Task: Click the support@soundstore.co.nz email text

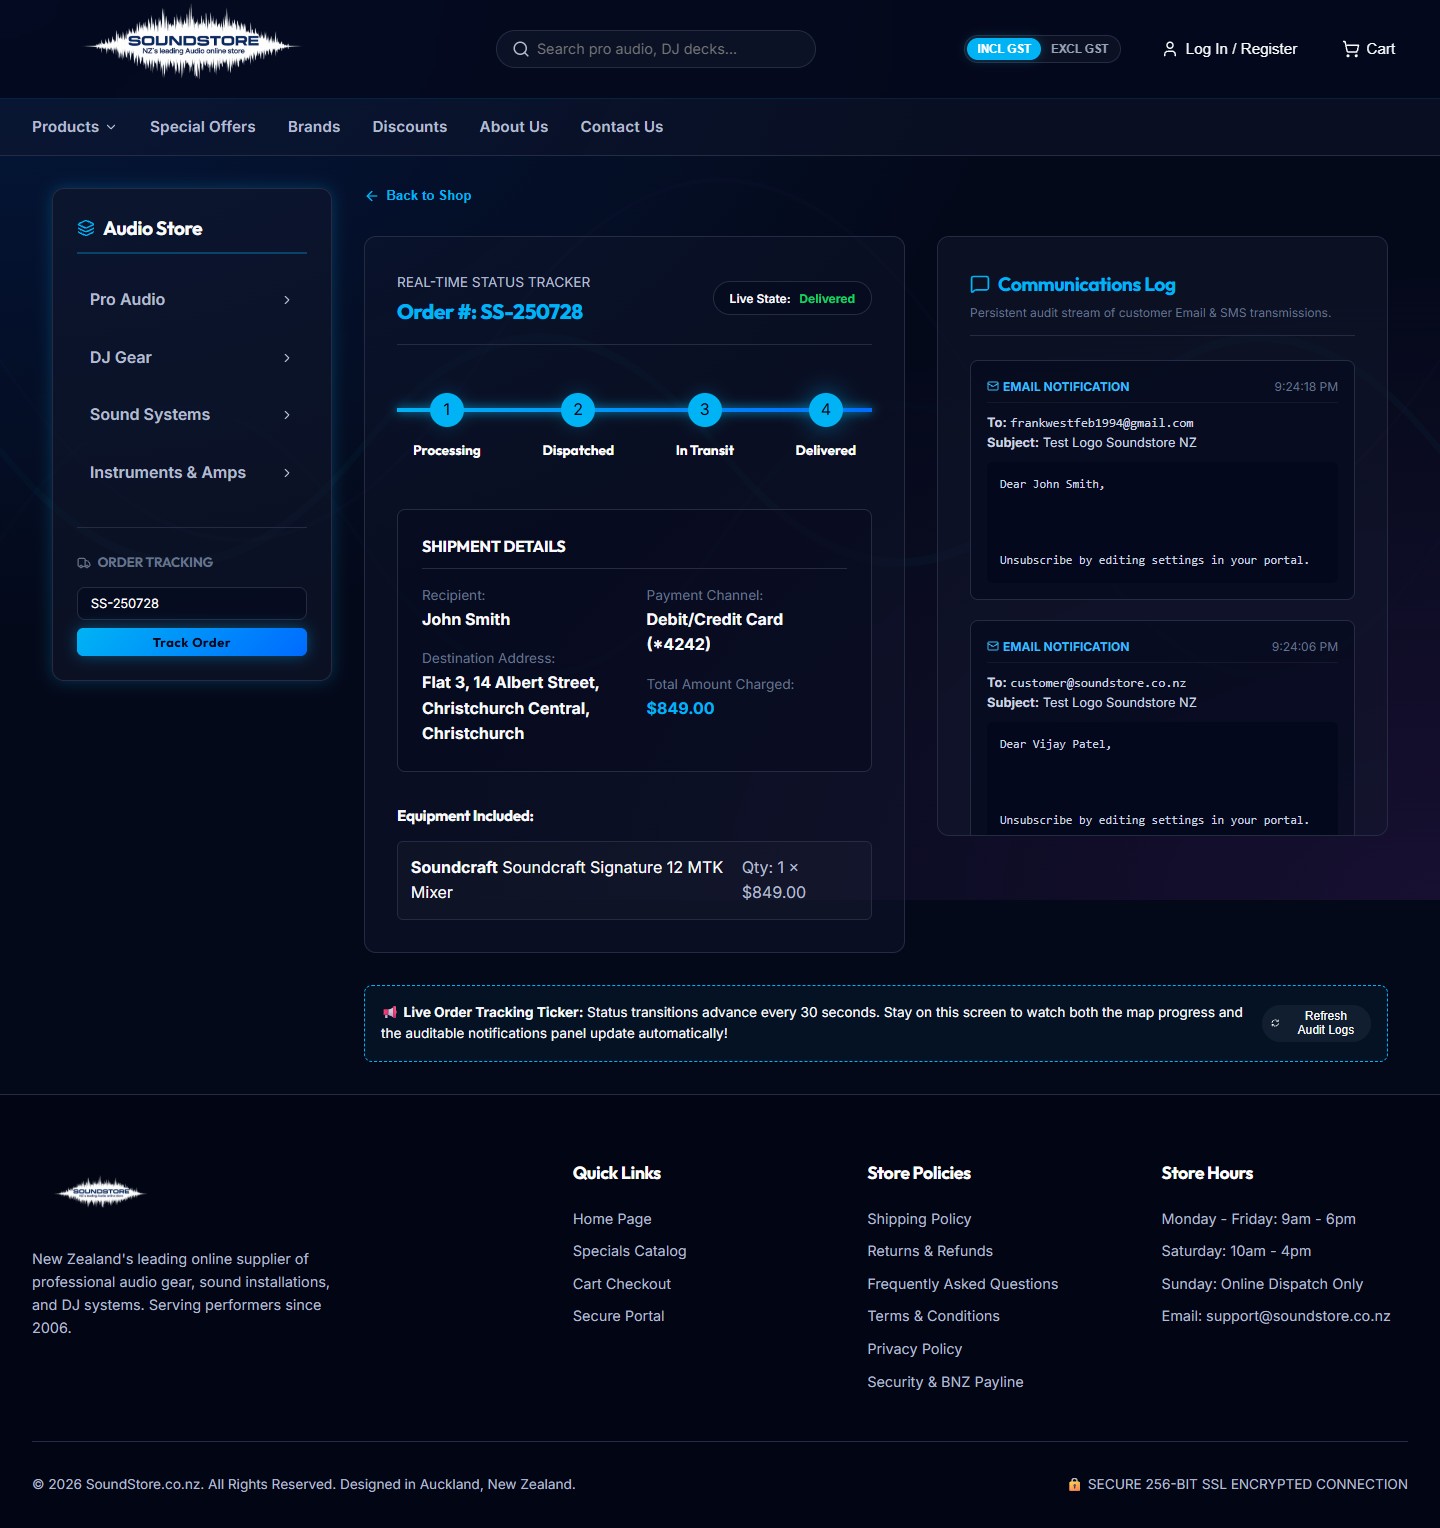Action: tap(1298, 1316)
